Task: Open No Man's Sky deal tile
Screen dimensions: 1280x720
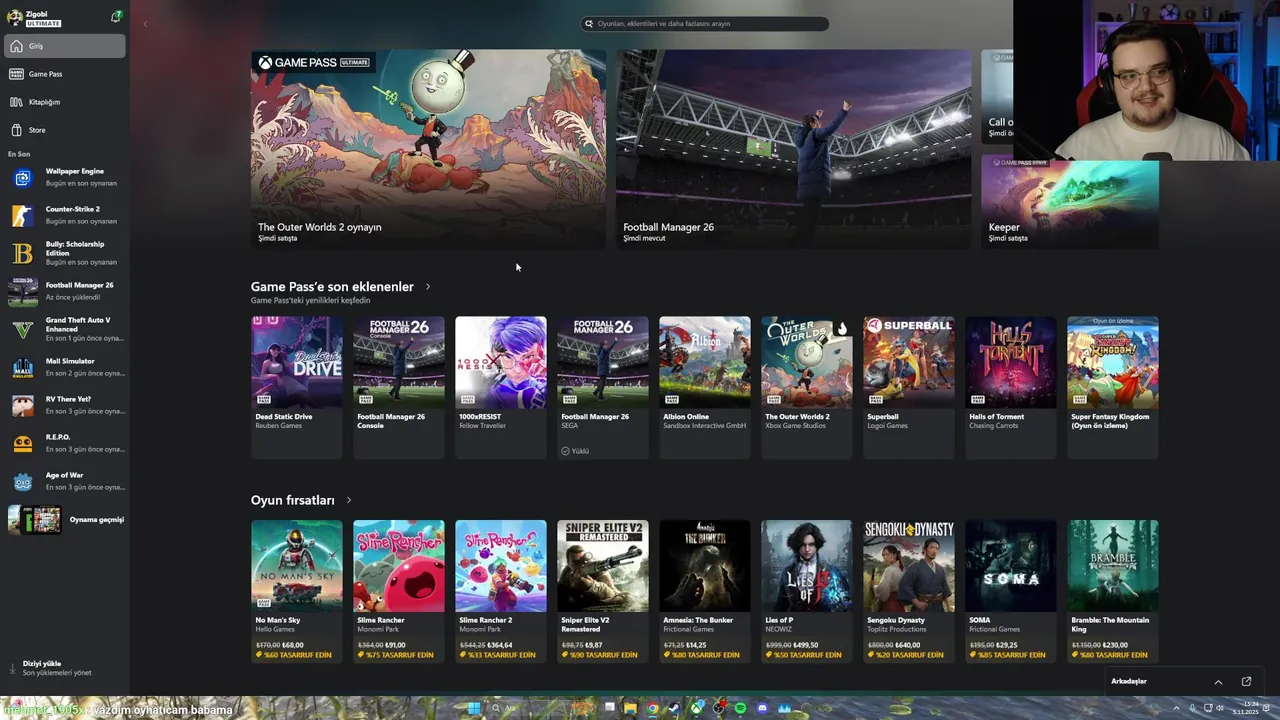Action: coord(297,591)
